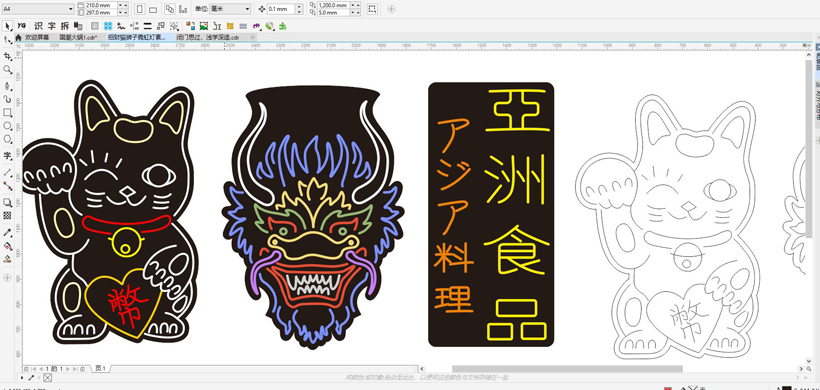Viewport: 820px width, 390px height.
Task: Open the A4 page size dropdown
Action: point(71,9)
